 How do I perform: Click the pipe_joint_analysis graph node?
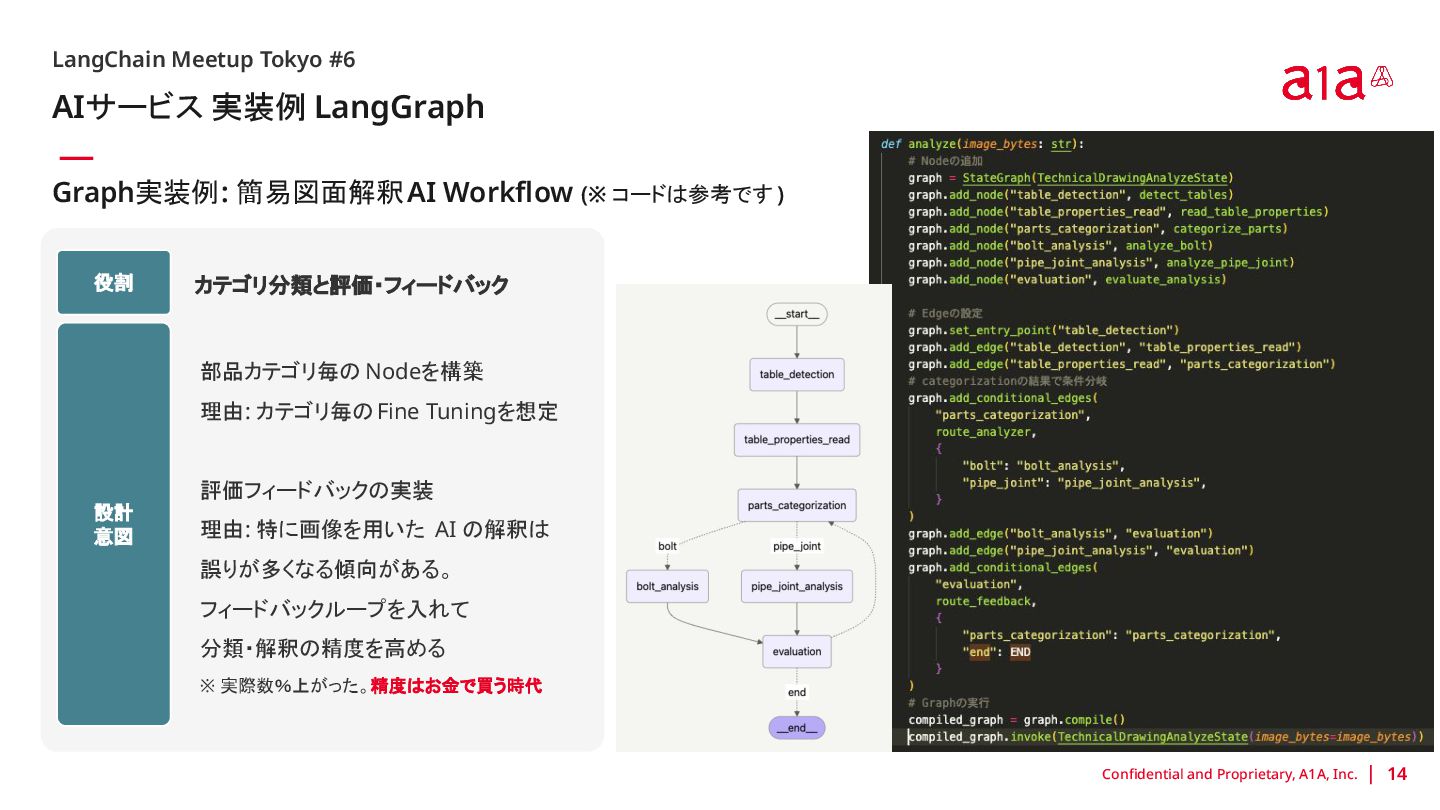(x=797, y=586)
